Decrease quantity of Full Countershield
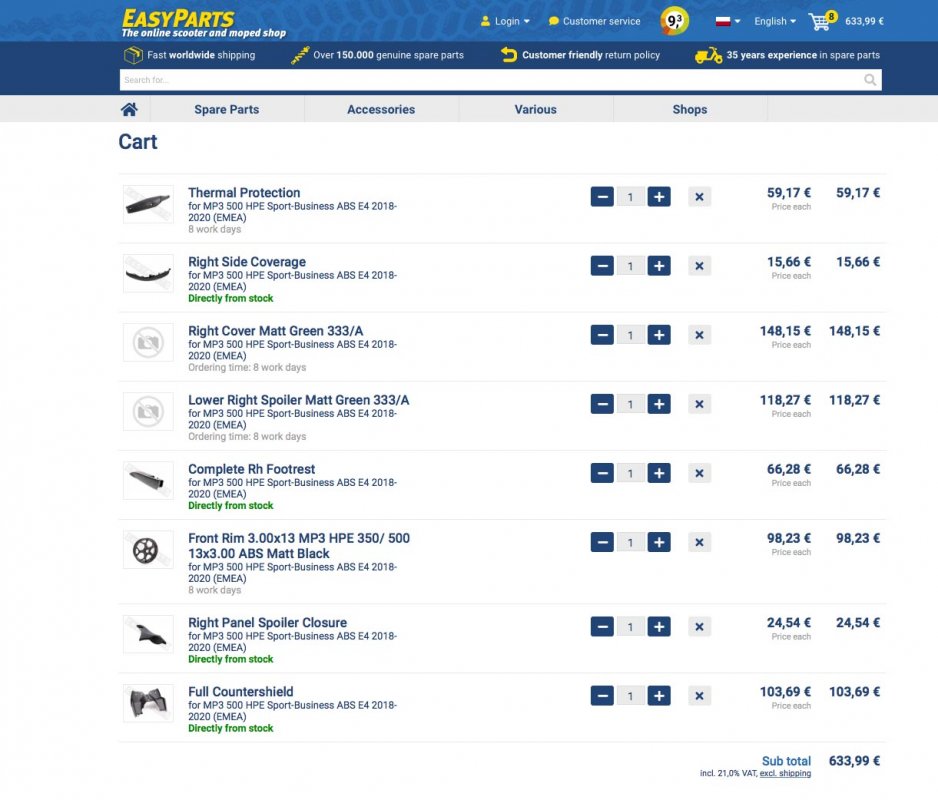The height and width of the screenshot is (800, 938). coord(602,696)
